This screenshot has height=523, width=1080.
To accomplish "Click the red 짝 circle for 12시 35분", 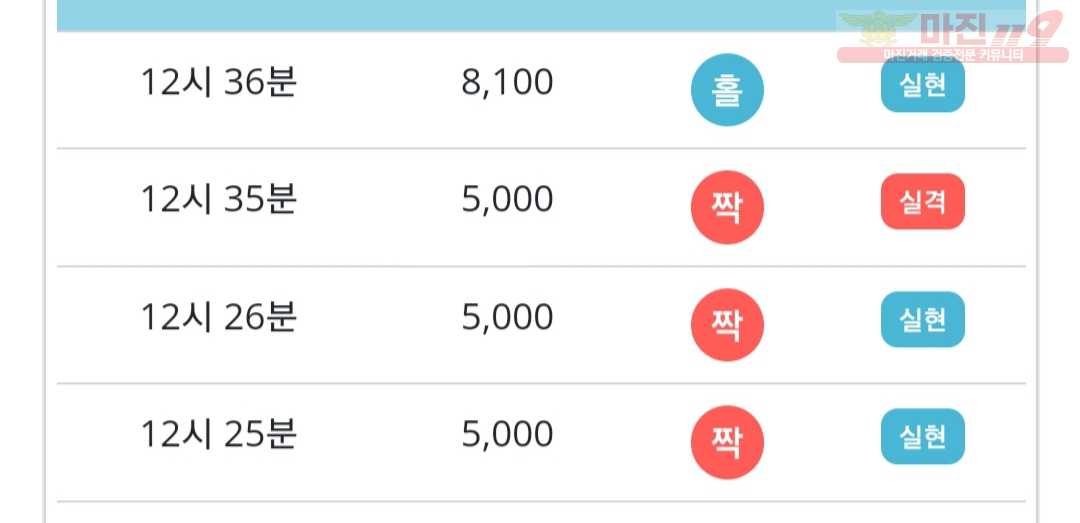I will tap(727, 207).
